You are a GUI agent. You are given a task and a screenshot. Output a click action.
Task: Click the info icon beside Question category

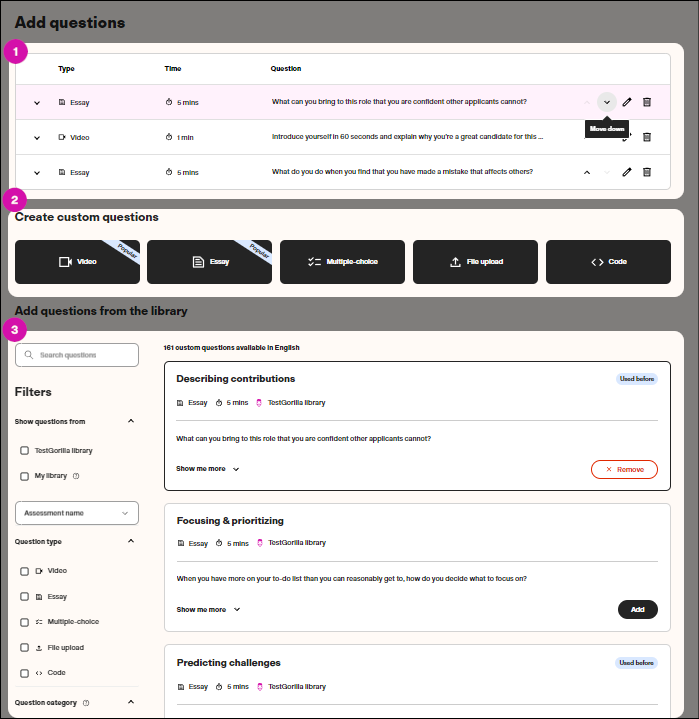pos(86,703)
